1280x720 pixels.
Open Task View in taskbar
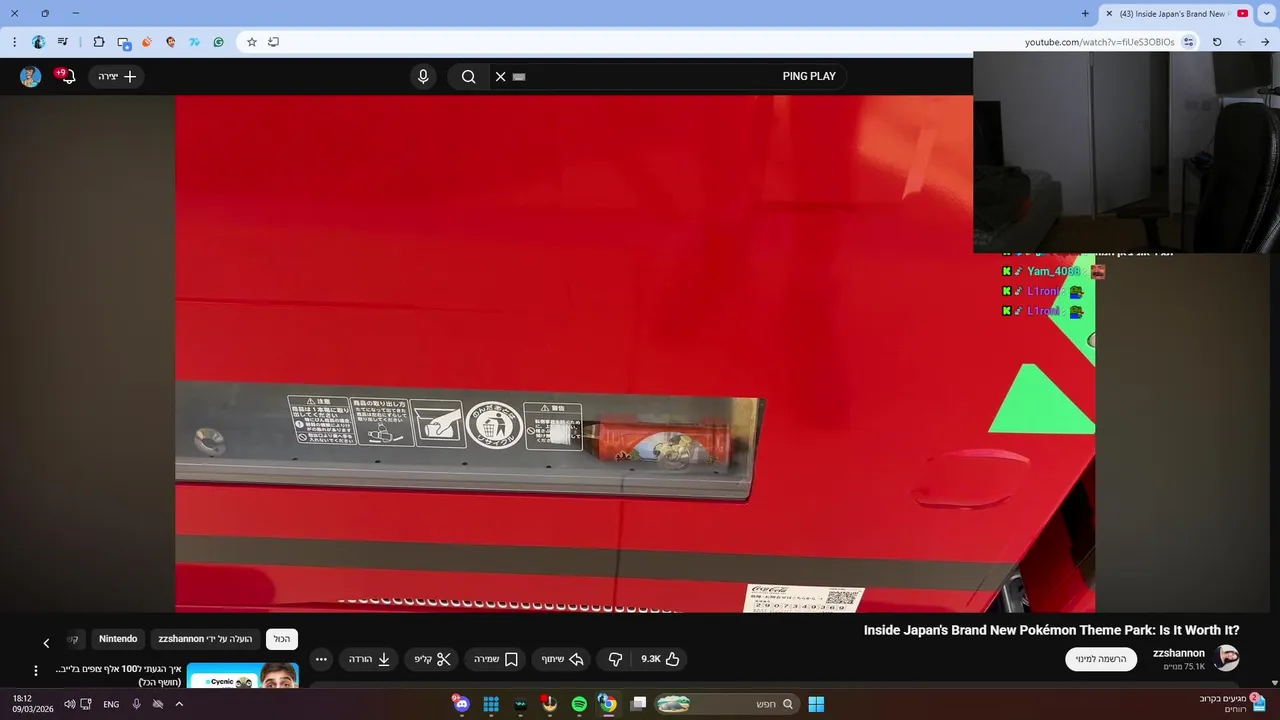[x=638, y=704]
